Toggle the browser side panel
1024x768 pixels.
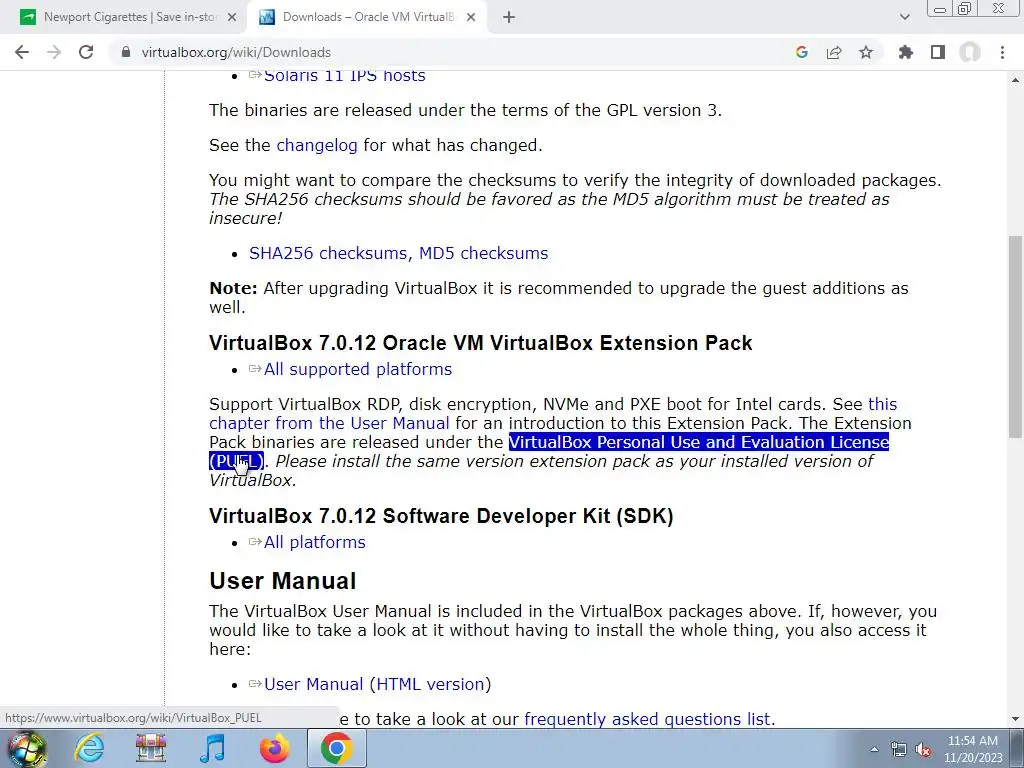click(938, 52)
